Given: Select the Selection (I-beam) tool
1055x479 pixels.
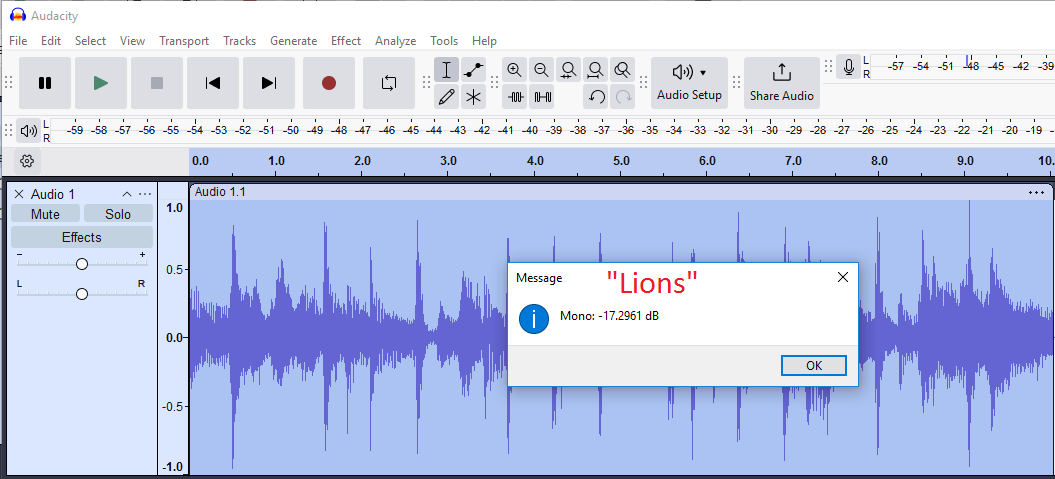Looking at the screenshot, I should [446, 69].
